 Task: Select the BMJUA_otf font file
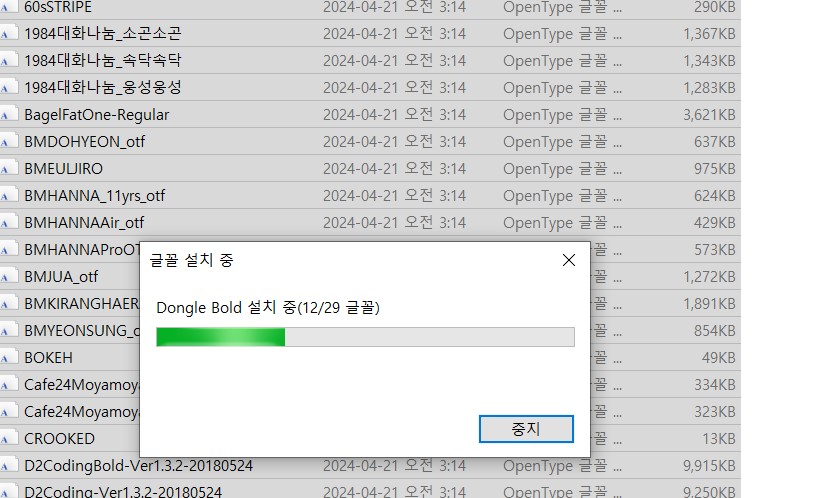[61, 277]
